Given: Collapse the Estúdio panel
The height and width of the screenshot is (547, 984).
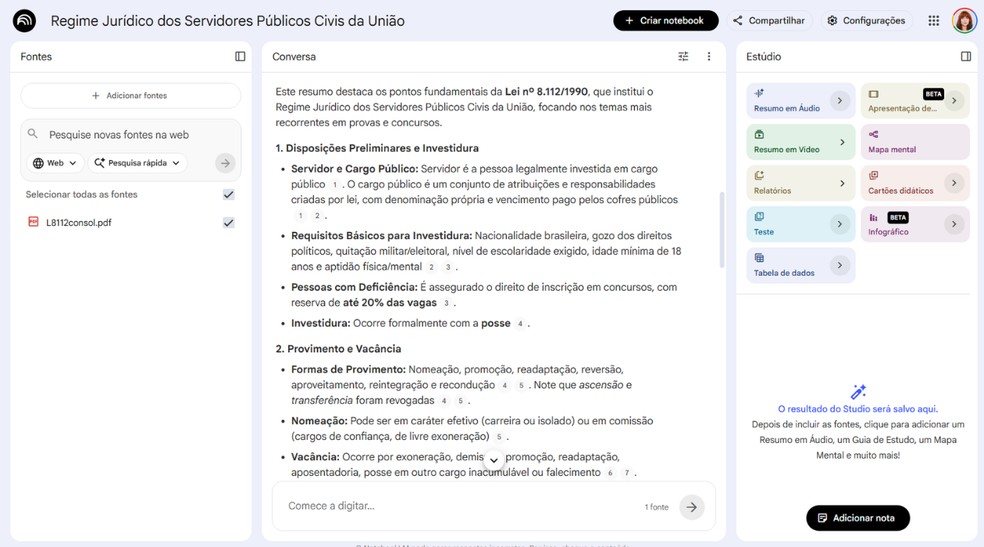Looking at the screenshot, I should 966,56.
